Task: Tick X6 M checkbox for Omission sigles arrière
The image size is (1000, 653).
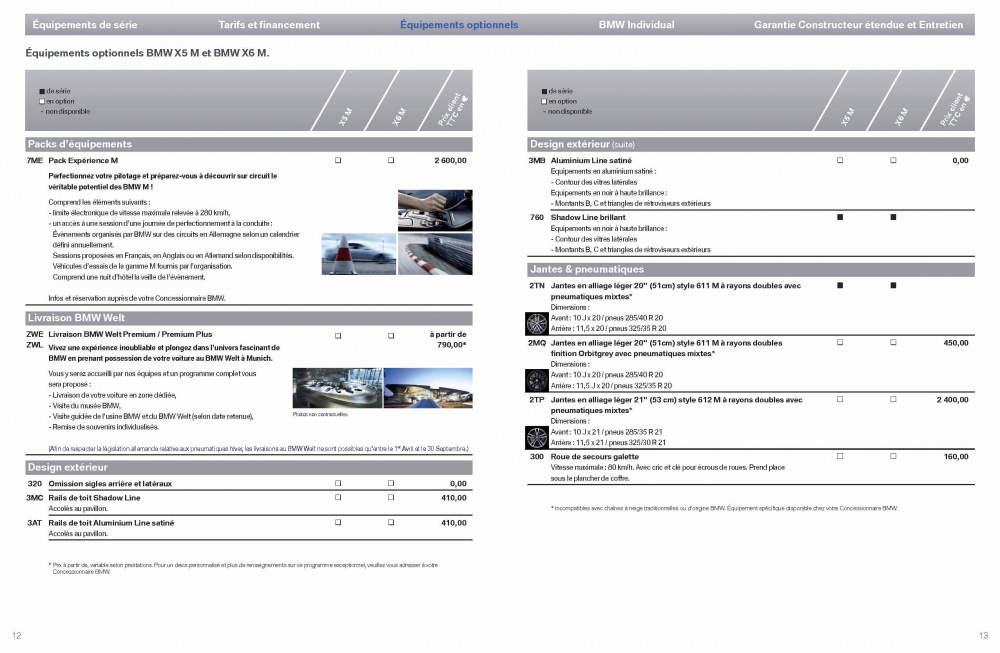Action: [x=391, y=483]
